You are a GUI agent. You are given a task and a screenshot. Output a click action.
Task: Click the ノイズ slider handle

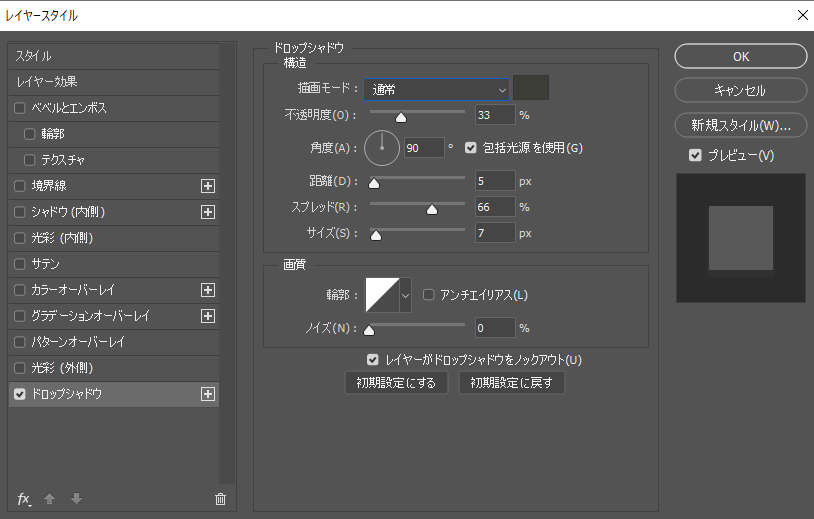[x=369, y=331]
